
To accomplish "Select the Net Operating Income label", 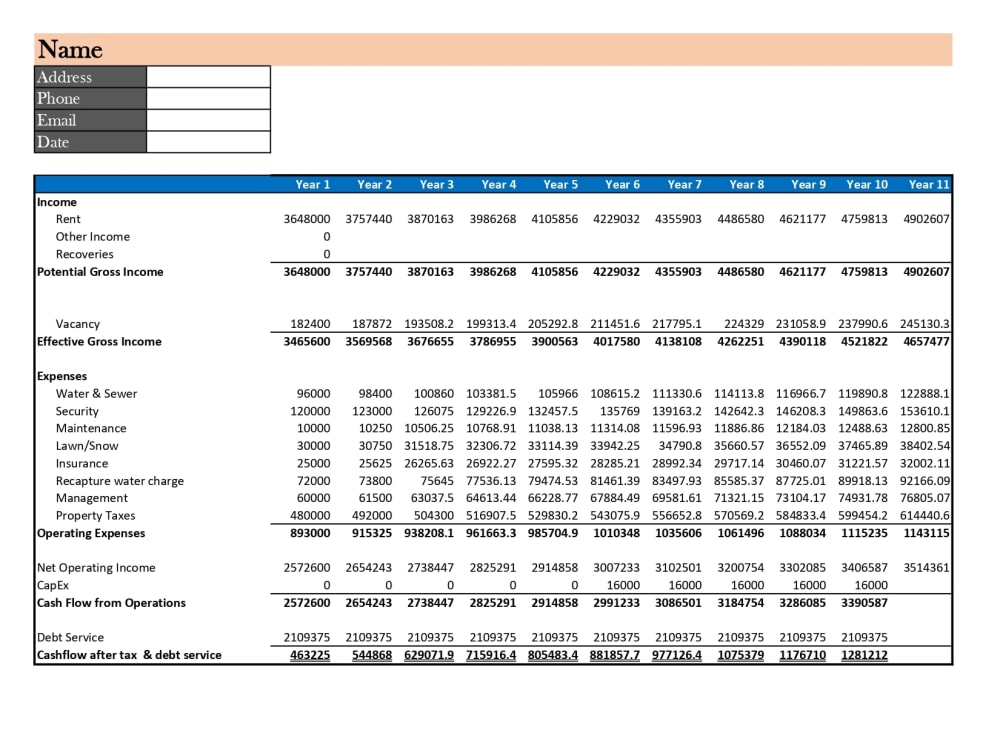I will (x=96, y=568).
